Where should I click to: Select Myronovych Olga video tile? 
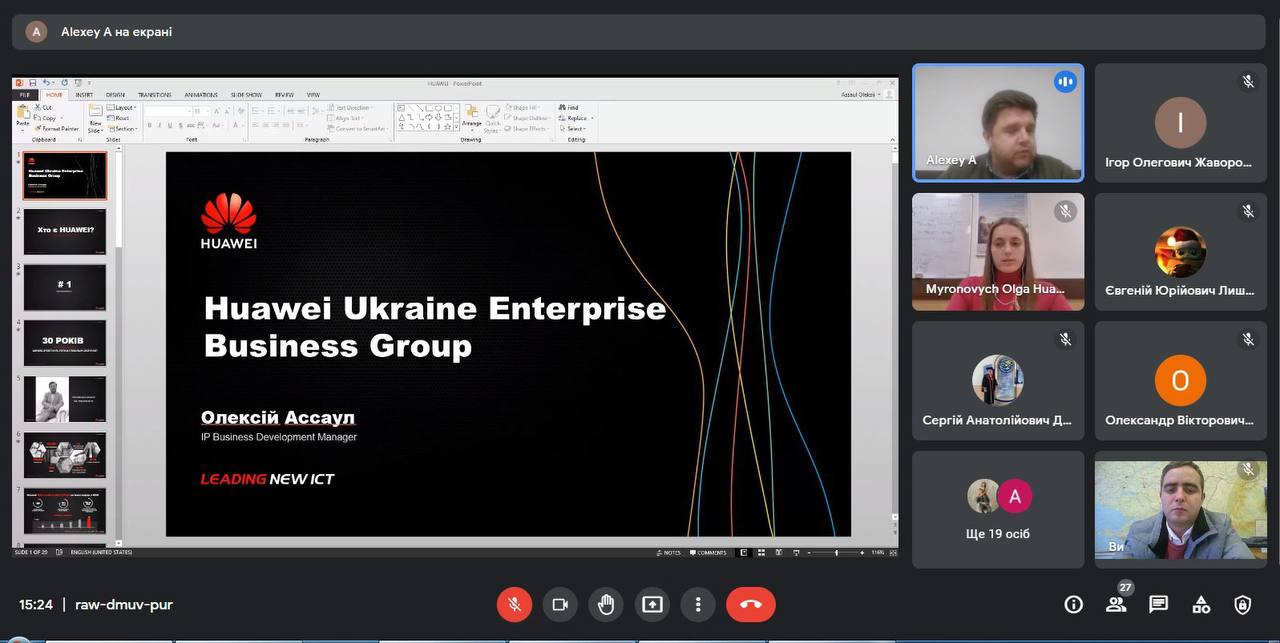pyautogui.click(x=998, y=252)
